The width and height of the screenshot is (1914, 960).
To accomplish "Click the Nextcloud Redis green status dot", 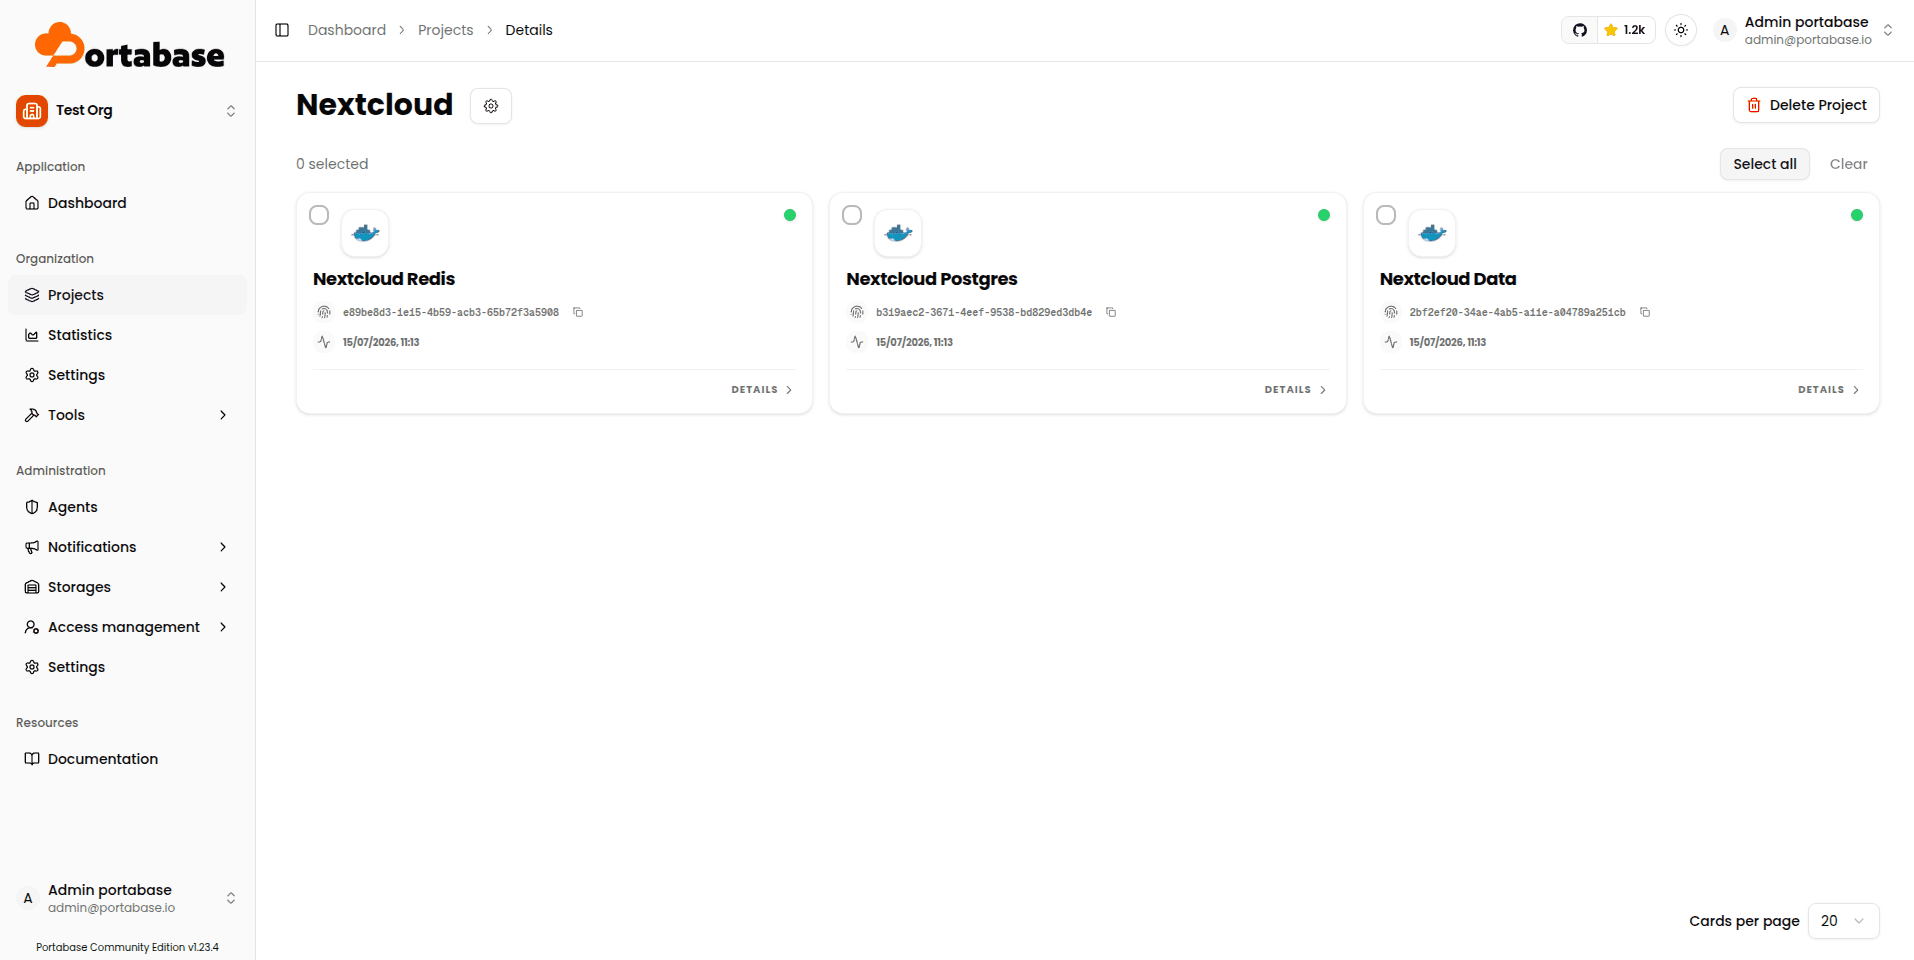I will pos(790,215).
